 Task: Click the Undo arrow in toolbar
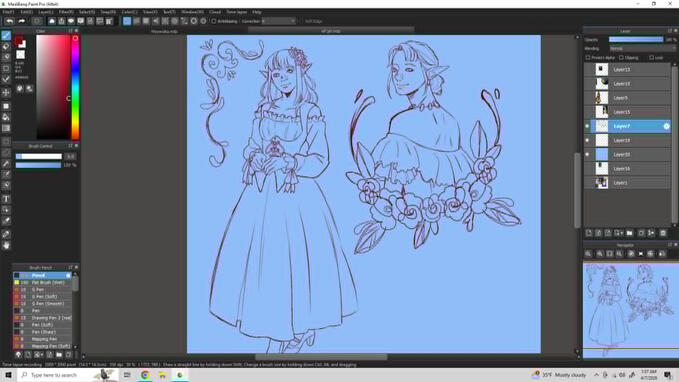(10, 21)
